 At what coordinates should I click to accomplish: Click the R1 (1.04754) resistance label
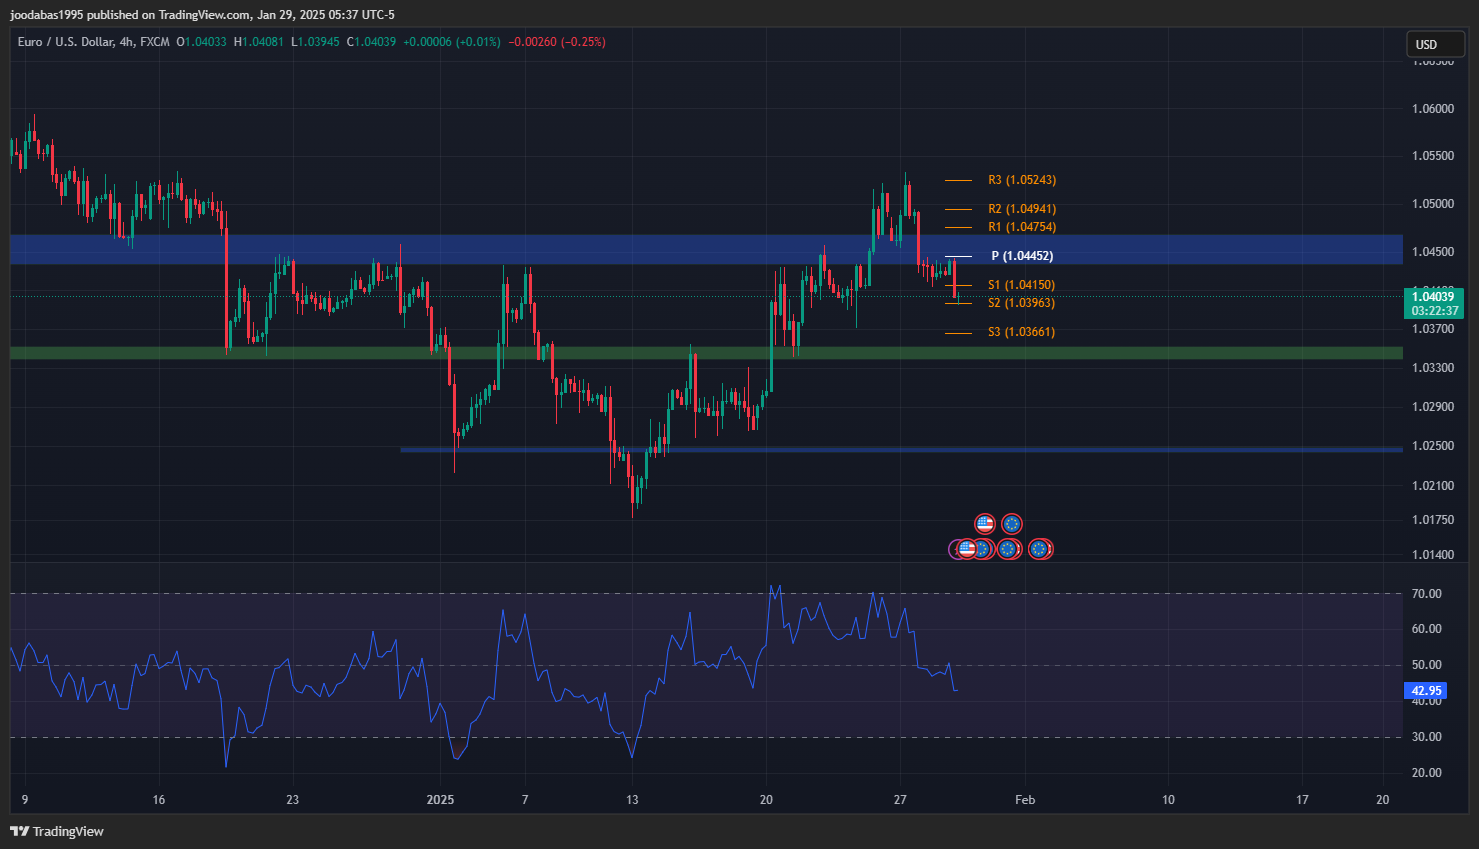coord(1021,227)
